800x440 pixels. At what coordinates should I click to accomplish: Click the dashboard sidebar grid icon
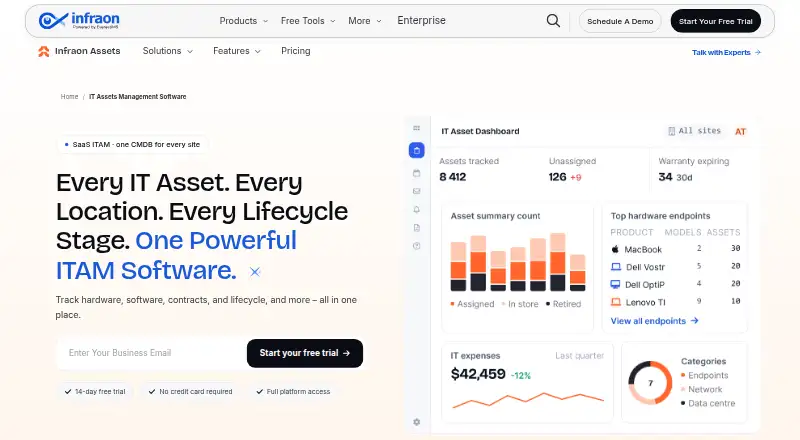pyautogui.click(x=417, y=128)
